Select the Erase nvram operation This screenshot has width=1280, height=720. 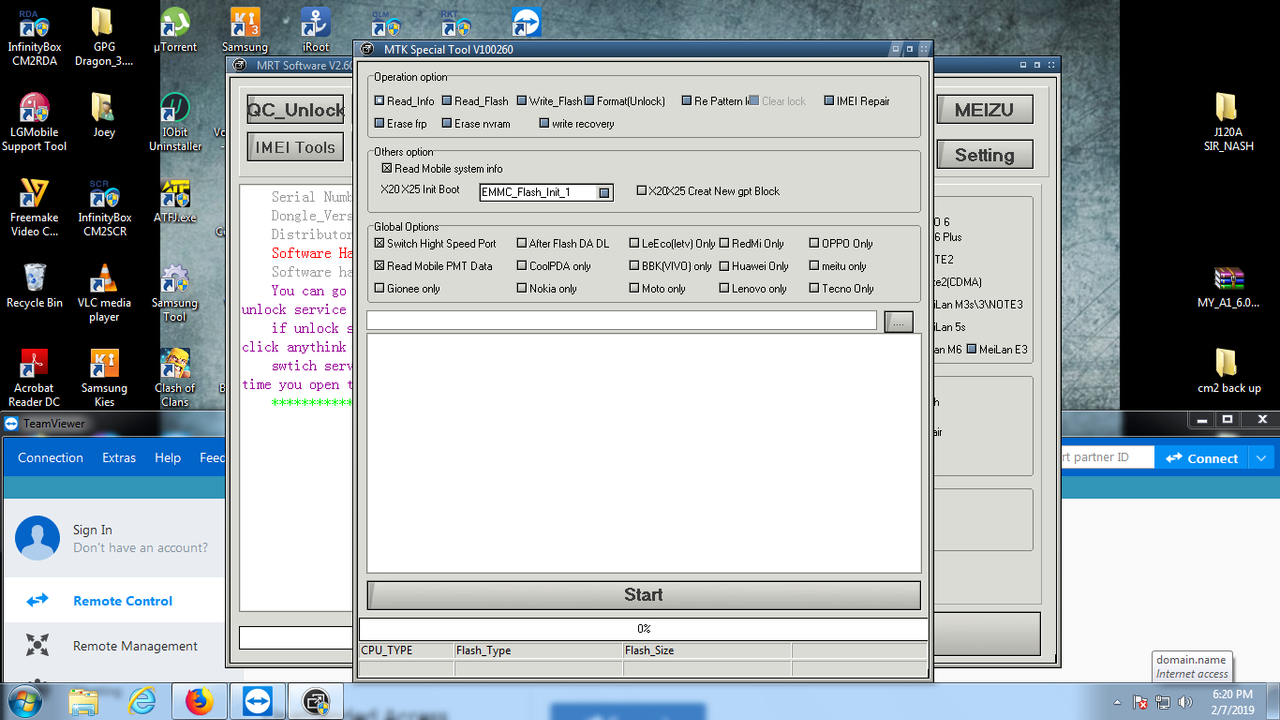[x=476, y=124]
